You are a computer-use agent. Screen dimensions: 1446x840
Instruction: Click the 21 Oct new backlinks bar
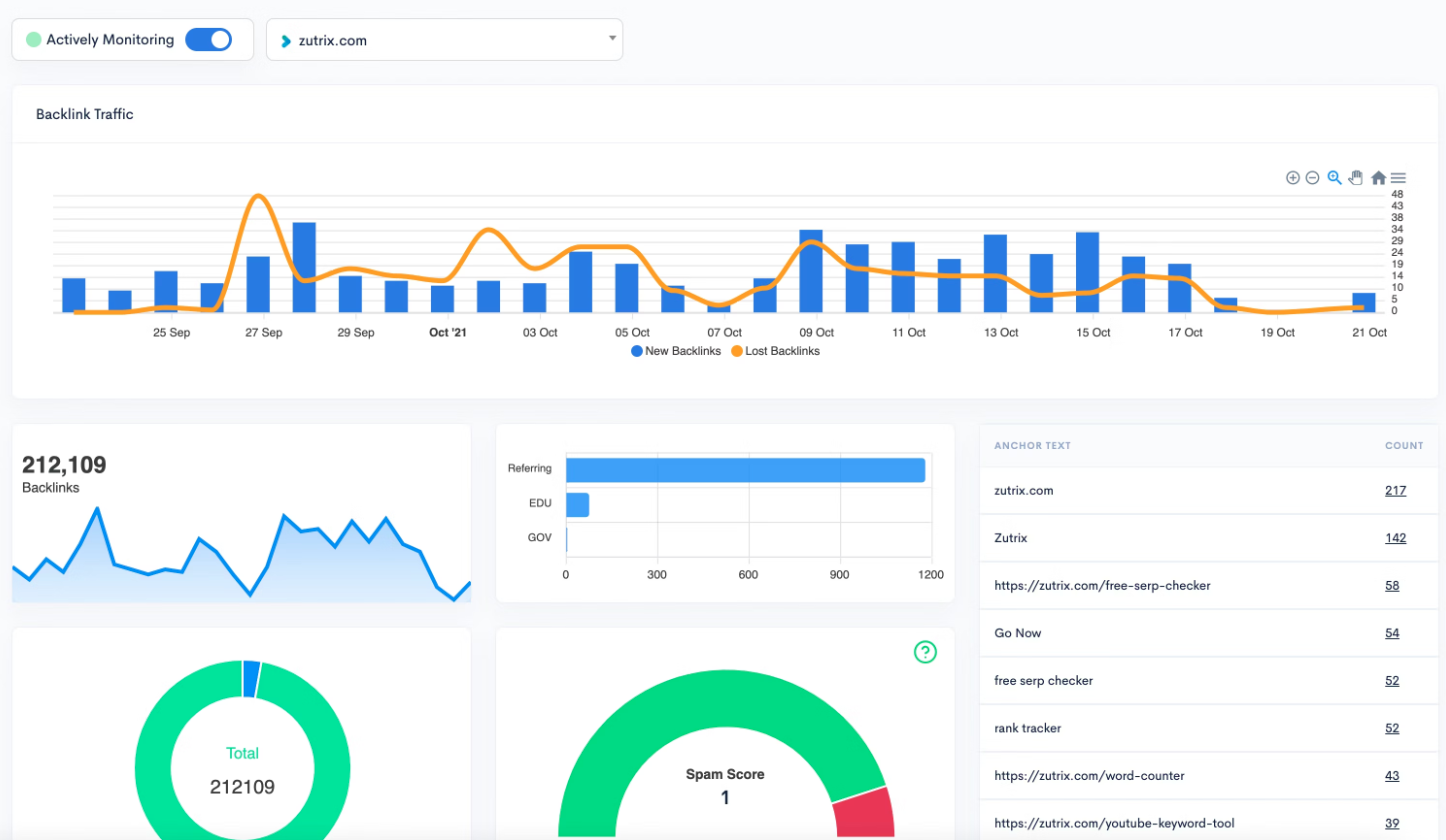pos(1364,302)
